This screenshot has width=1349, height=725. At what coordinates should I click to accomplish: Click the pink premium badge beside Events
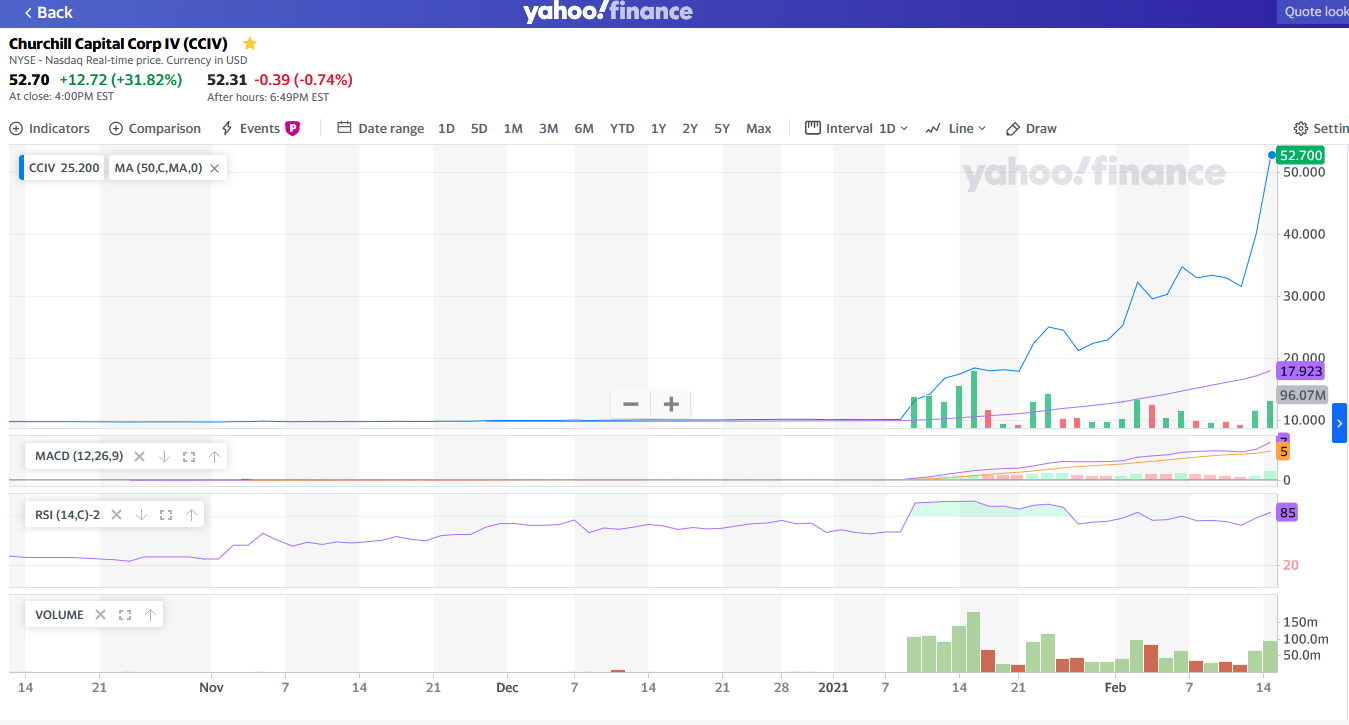[293, 128]
